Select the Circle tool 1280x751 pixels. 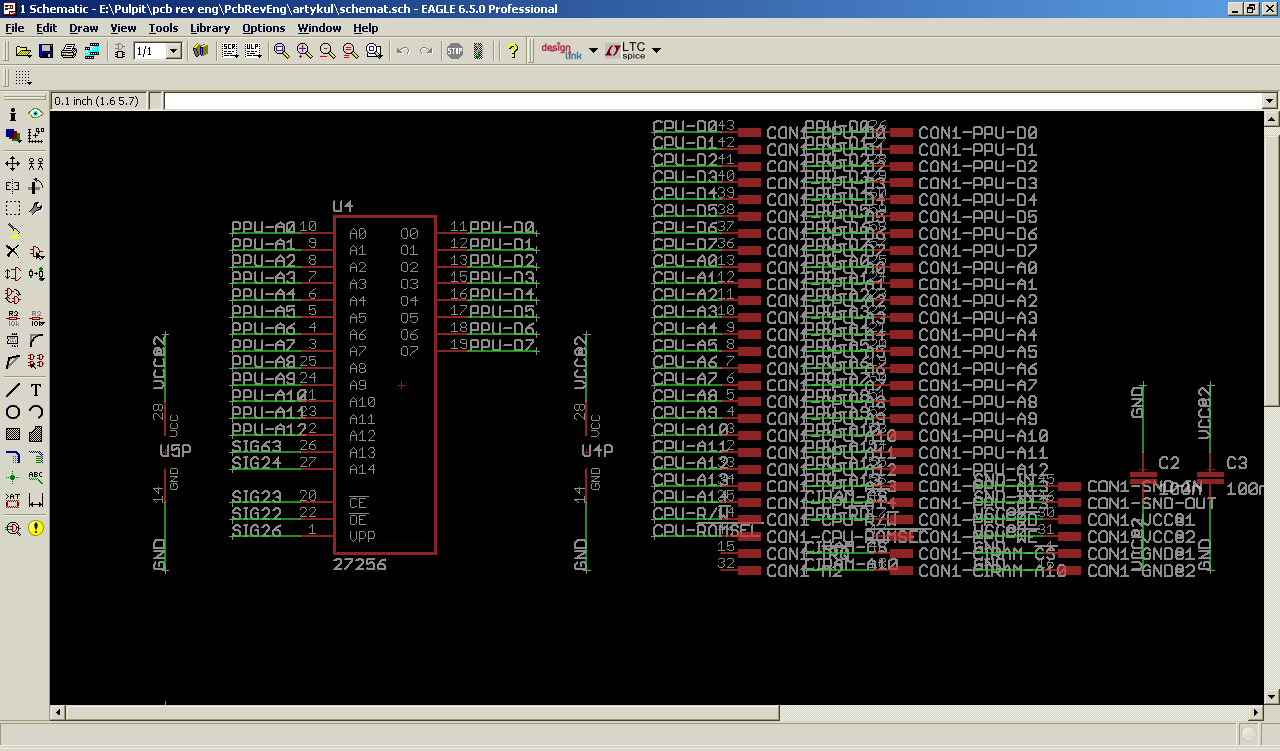point(13,412)
